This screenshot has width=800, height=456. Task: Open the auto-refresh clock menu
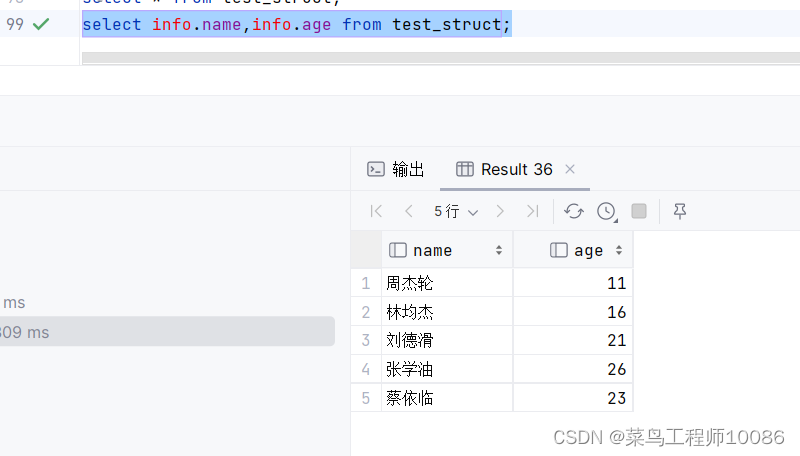(x=607, y=211)
